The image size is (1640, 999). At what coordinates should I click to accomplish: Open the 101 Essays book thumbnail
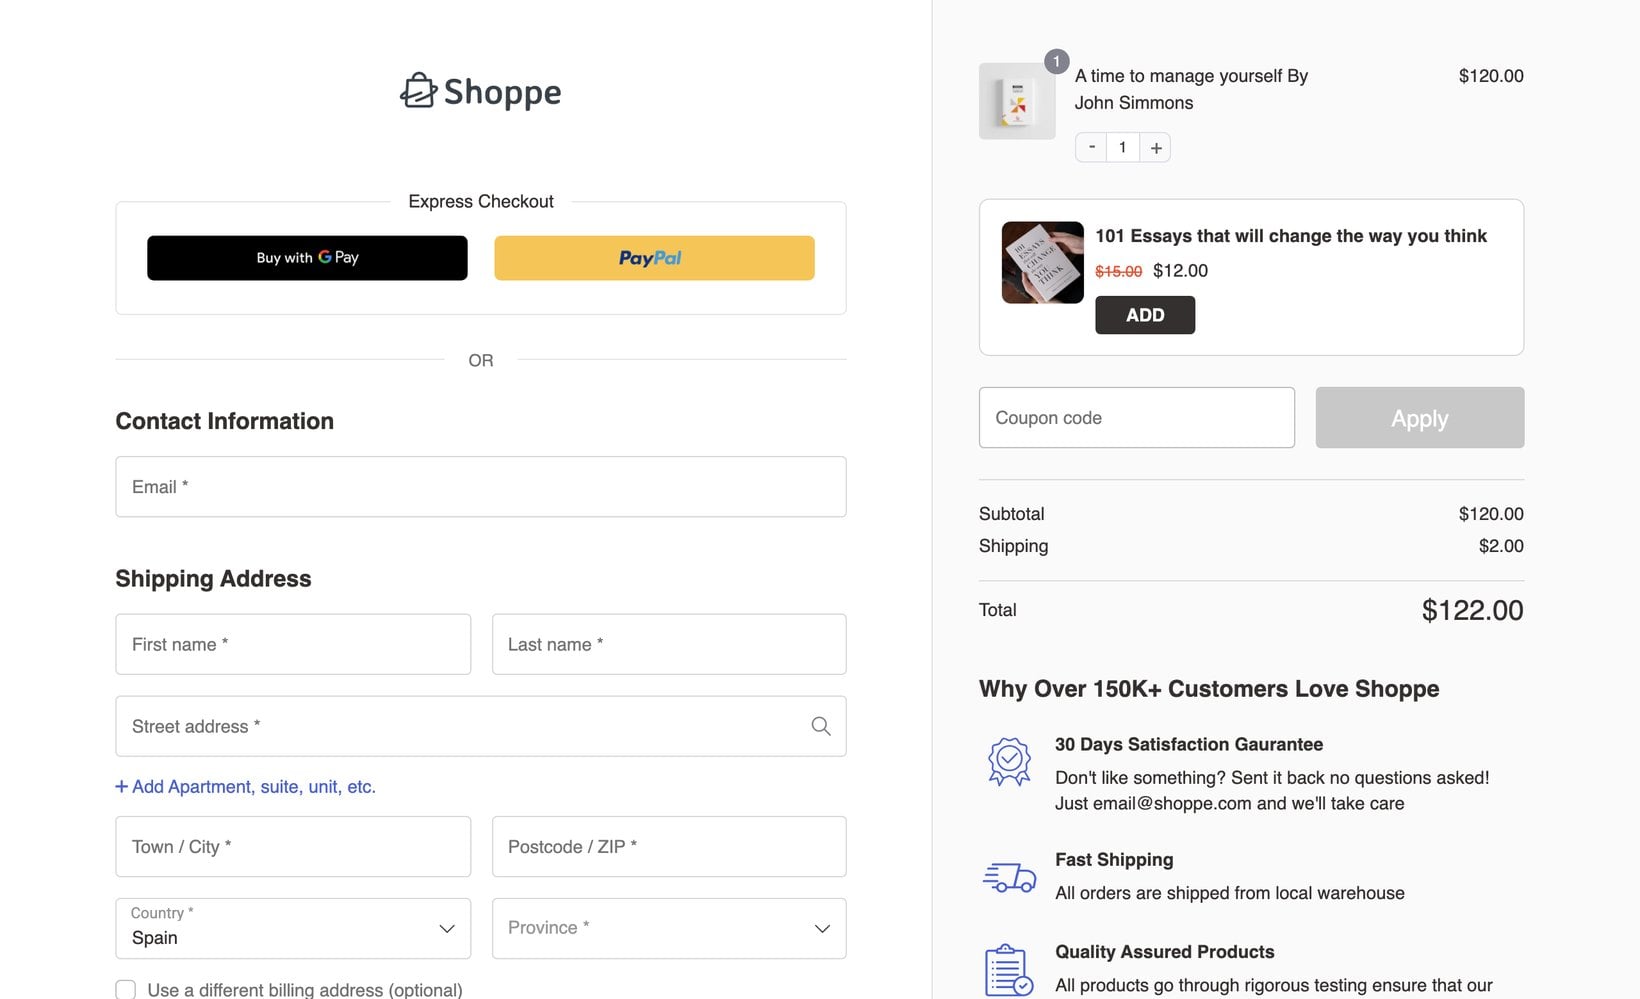coord(1042,262)
